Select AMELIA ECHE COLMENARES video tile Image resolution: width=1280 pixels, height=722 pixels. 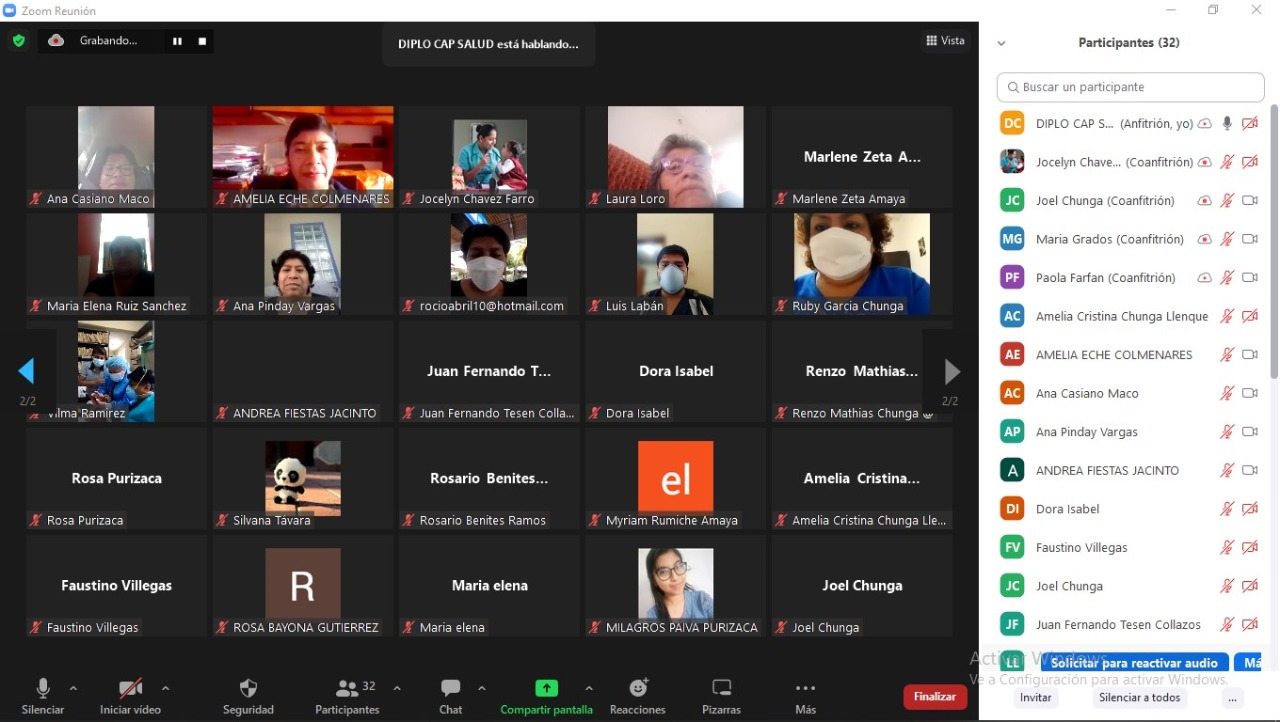click(303, 157)
